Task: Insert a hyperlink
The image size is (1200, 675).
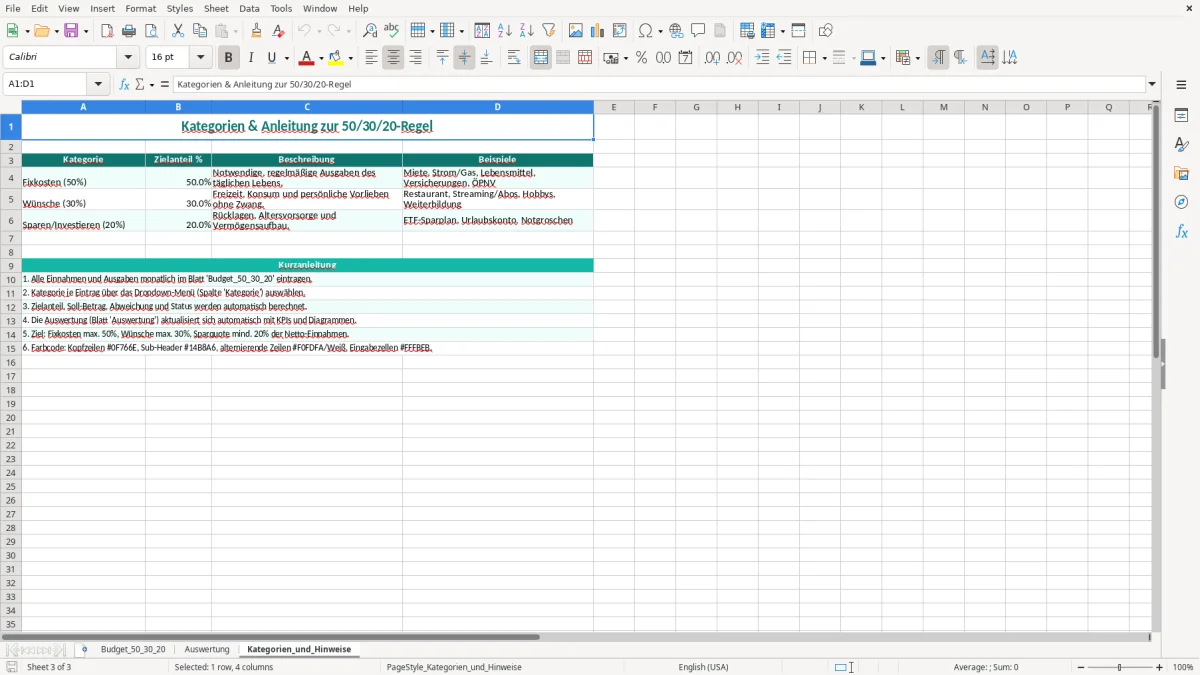Action: click(676, 31)
